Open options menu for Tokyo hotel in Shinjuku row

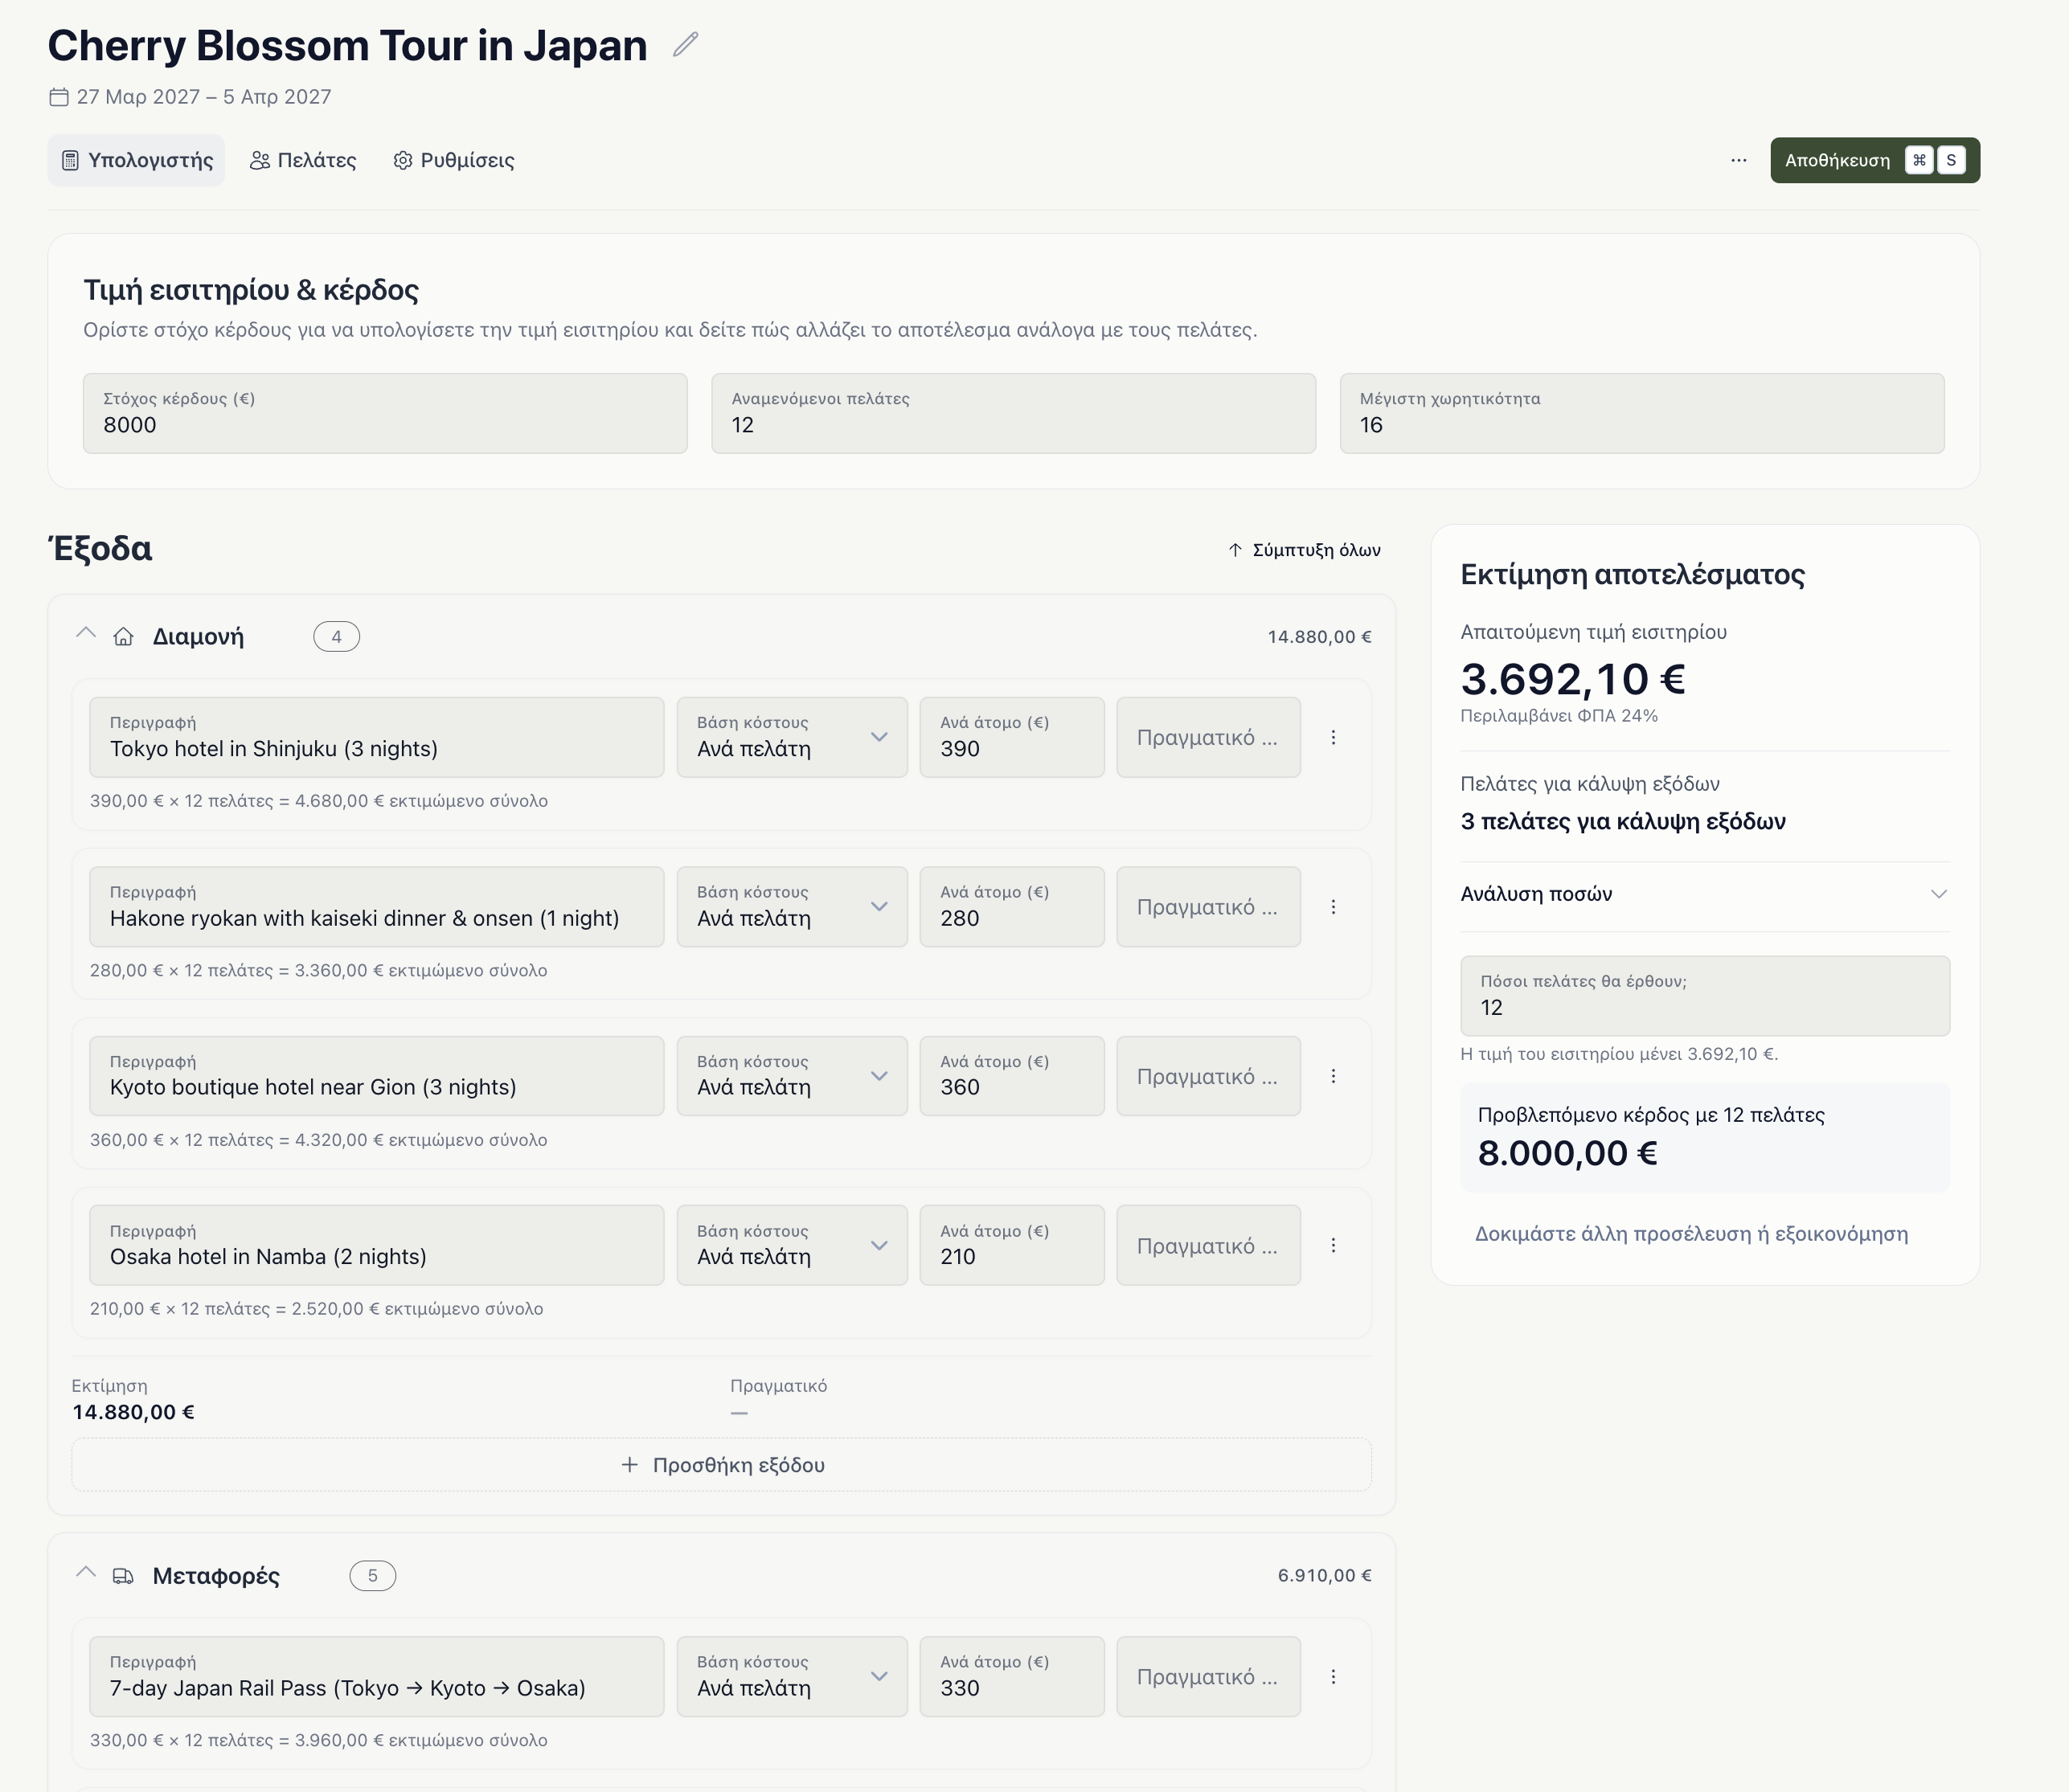pos(1333,737)
